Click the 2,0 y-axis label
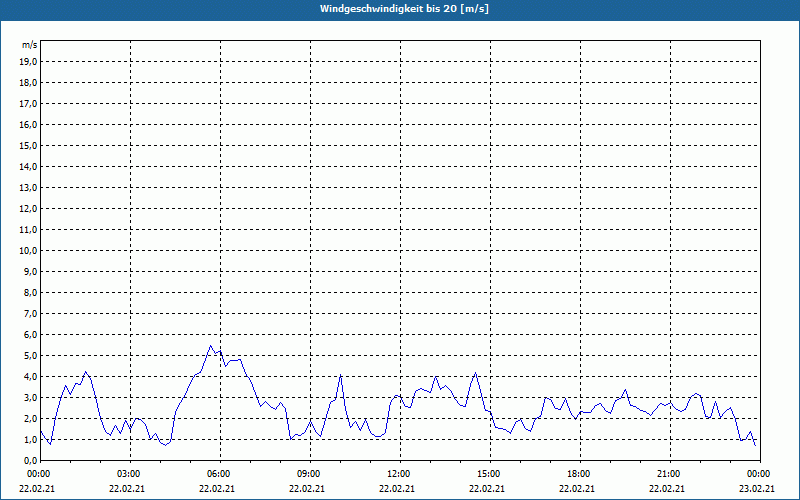The height and width of the screenshot is (500, 800). click(x=30, y=418)
